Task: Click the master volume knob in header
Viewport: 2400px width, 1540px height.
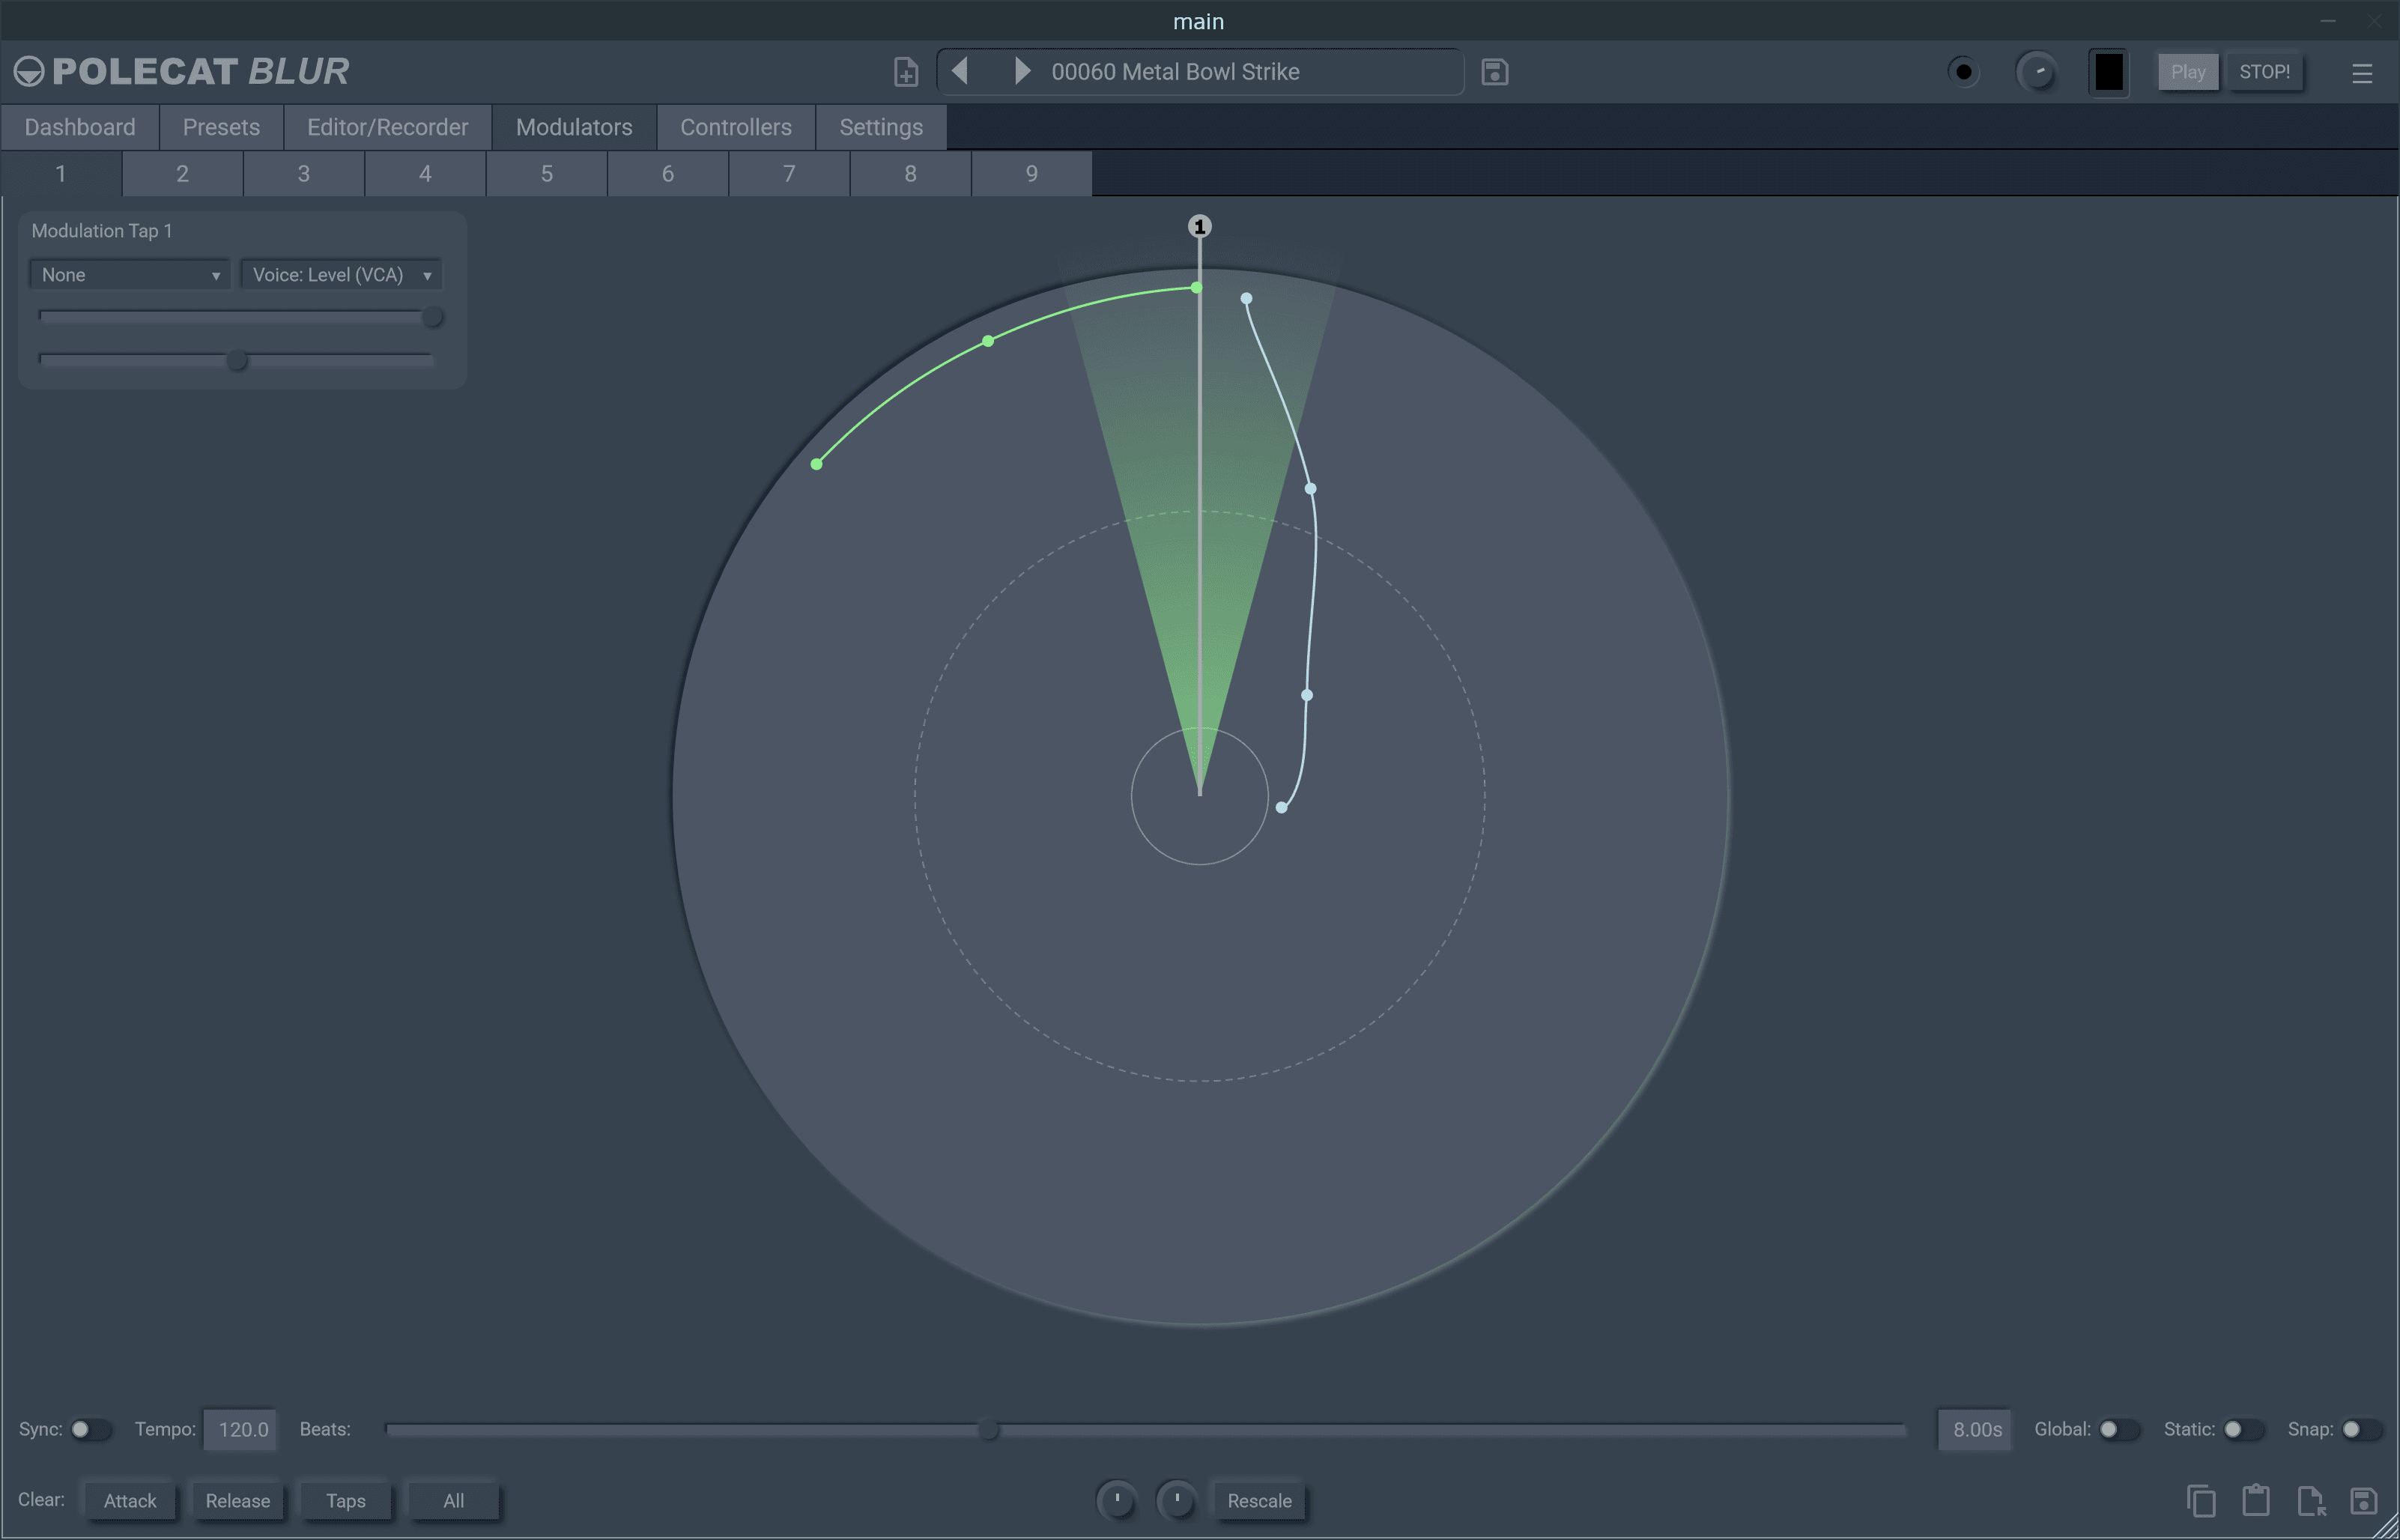Action: [x=2037, y=72]
